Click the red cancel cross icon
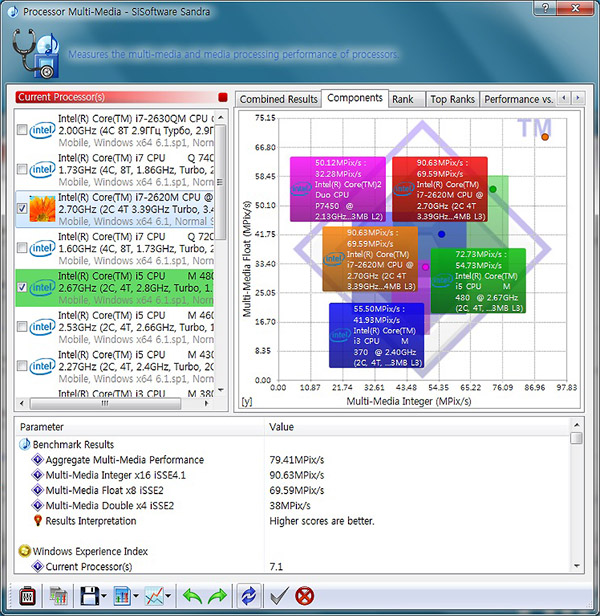 tap(305, 596)
